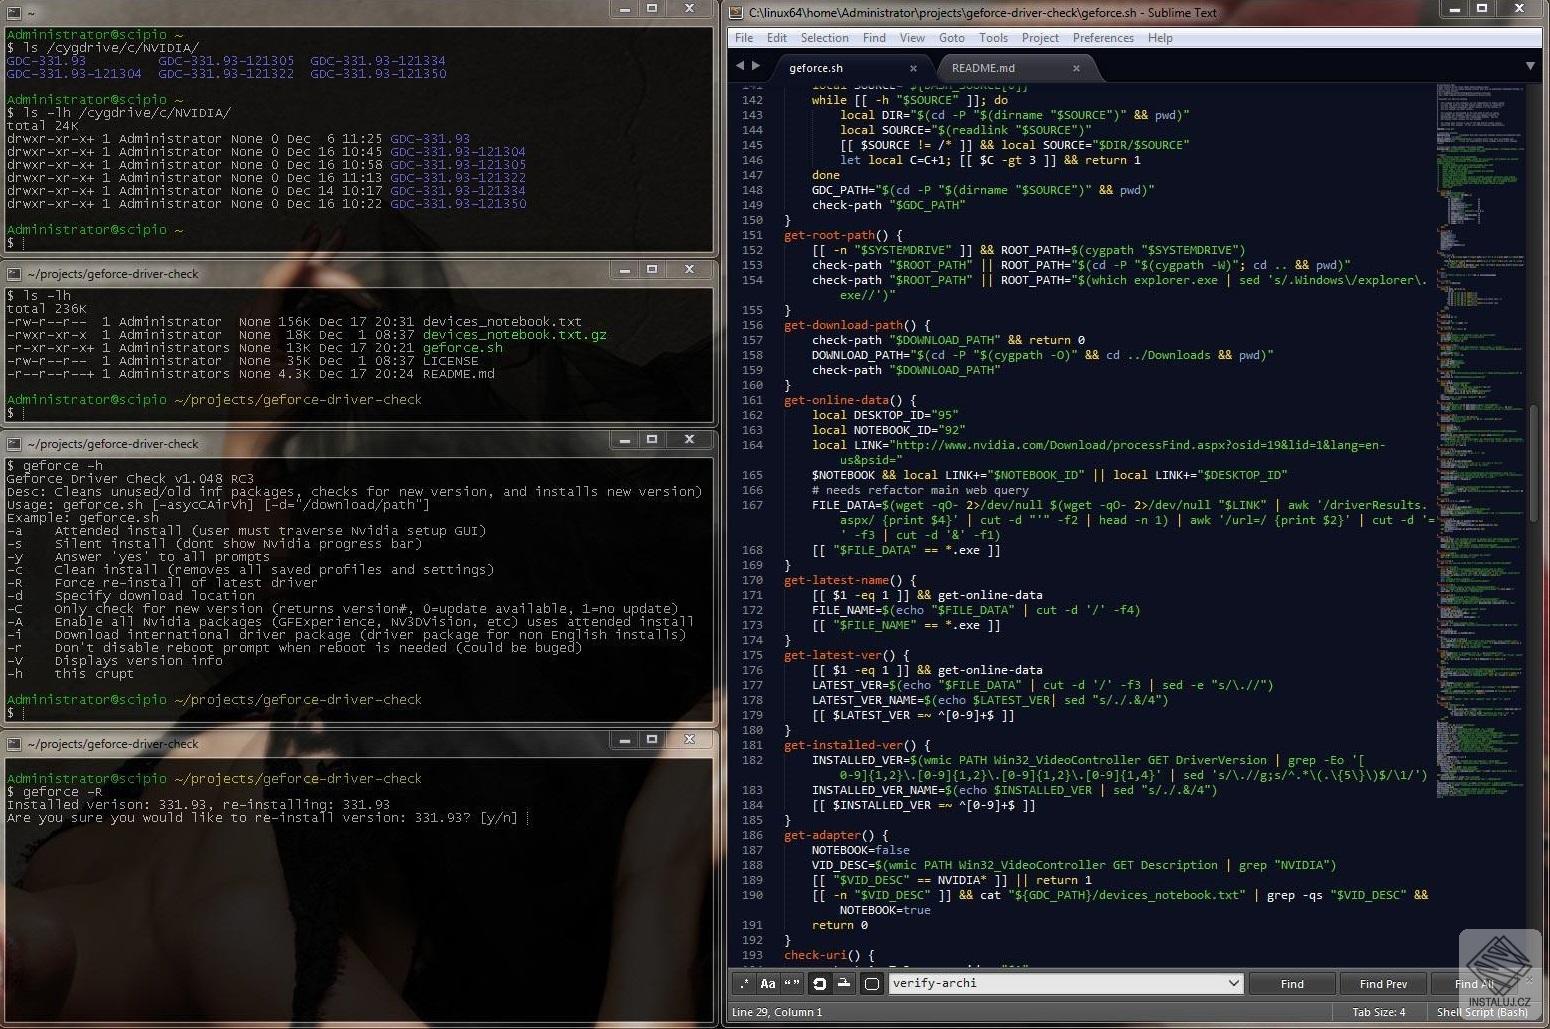Viewport: 1550px width, 1029px height.
Task: Click the get-download-path() function name
Action: [x=845, y=325]
